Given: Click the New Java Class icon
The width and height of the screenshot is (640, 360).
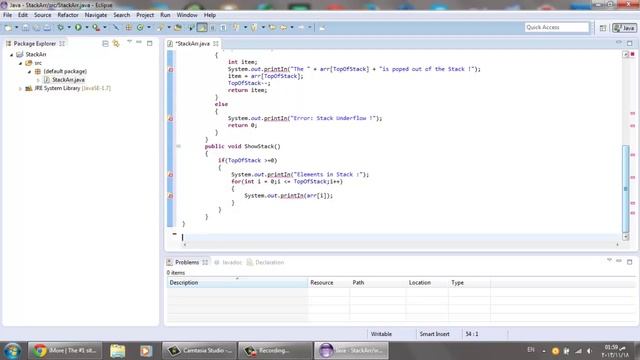Looking at the screenshot, I should coord(140,27).
